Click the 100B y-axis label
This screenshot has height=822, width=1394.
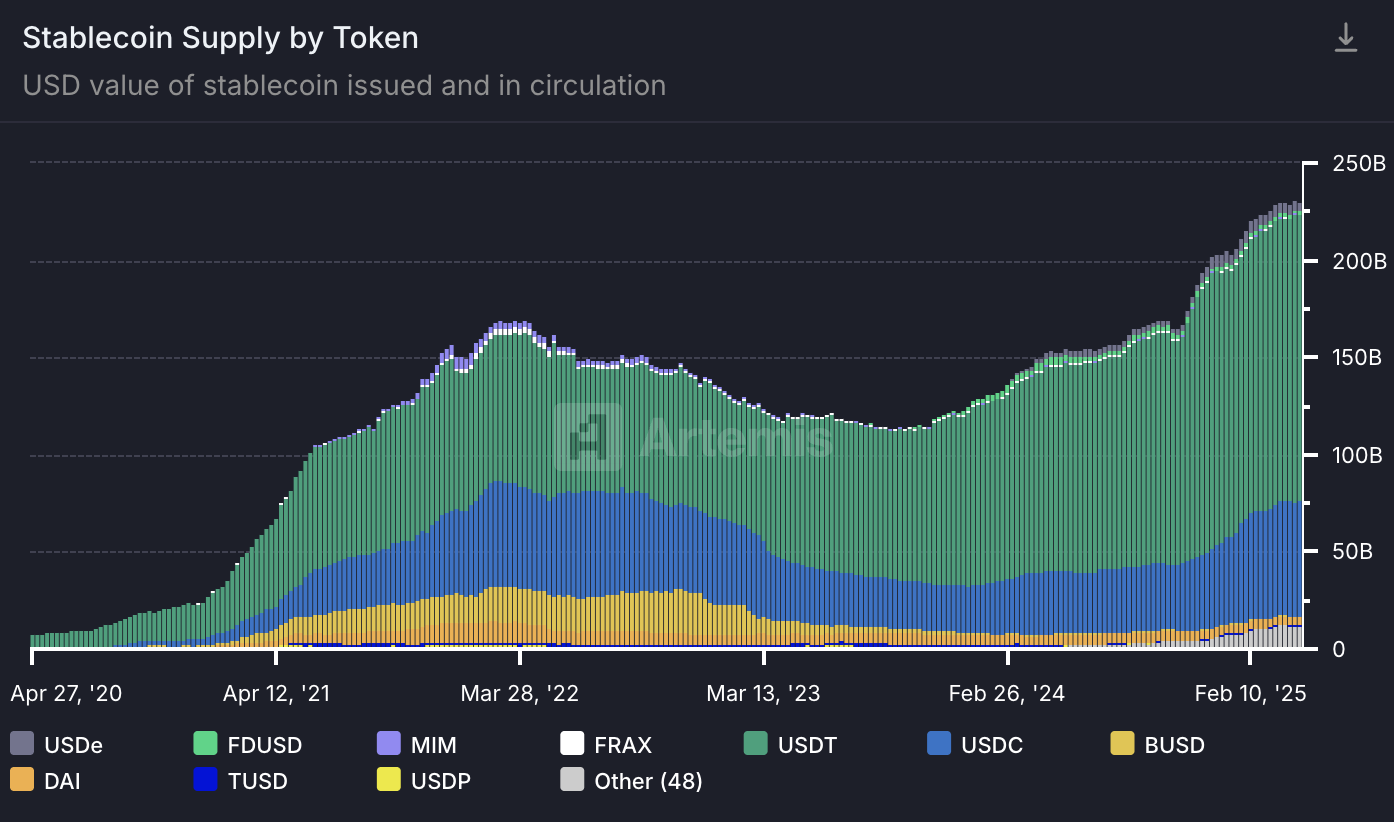pos(1359,456)
